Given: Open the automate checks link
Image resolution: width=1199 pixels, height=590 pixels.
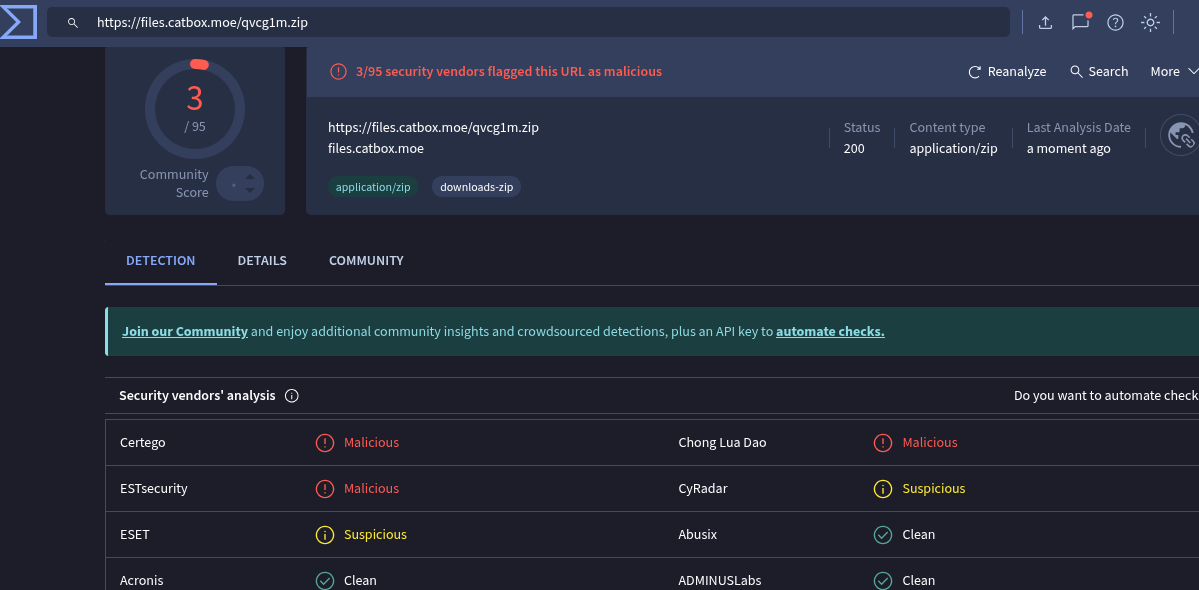Looking at the screenshot, I should tap(830, 332).
